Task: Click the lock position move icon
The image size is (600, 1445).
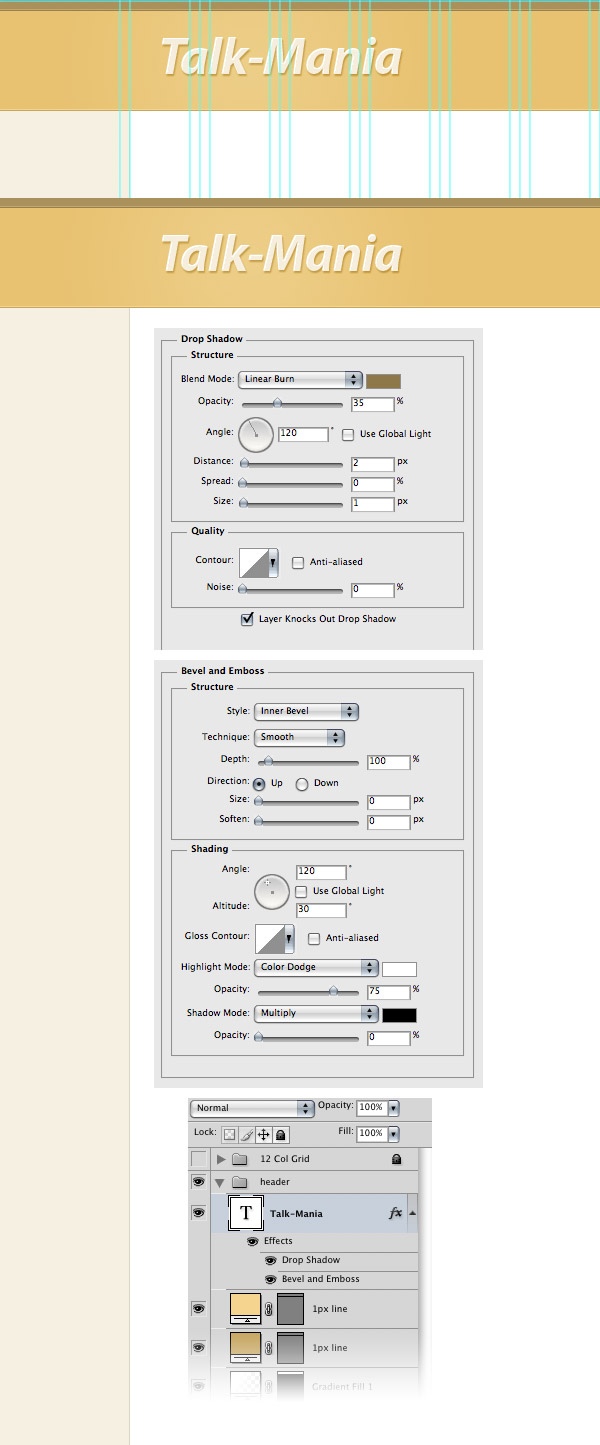Action: [264, 1135]
